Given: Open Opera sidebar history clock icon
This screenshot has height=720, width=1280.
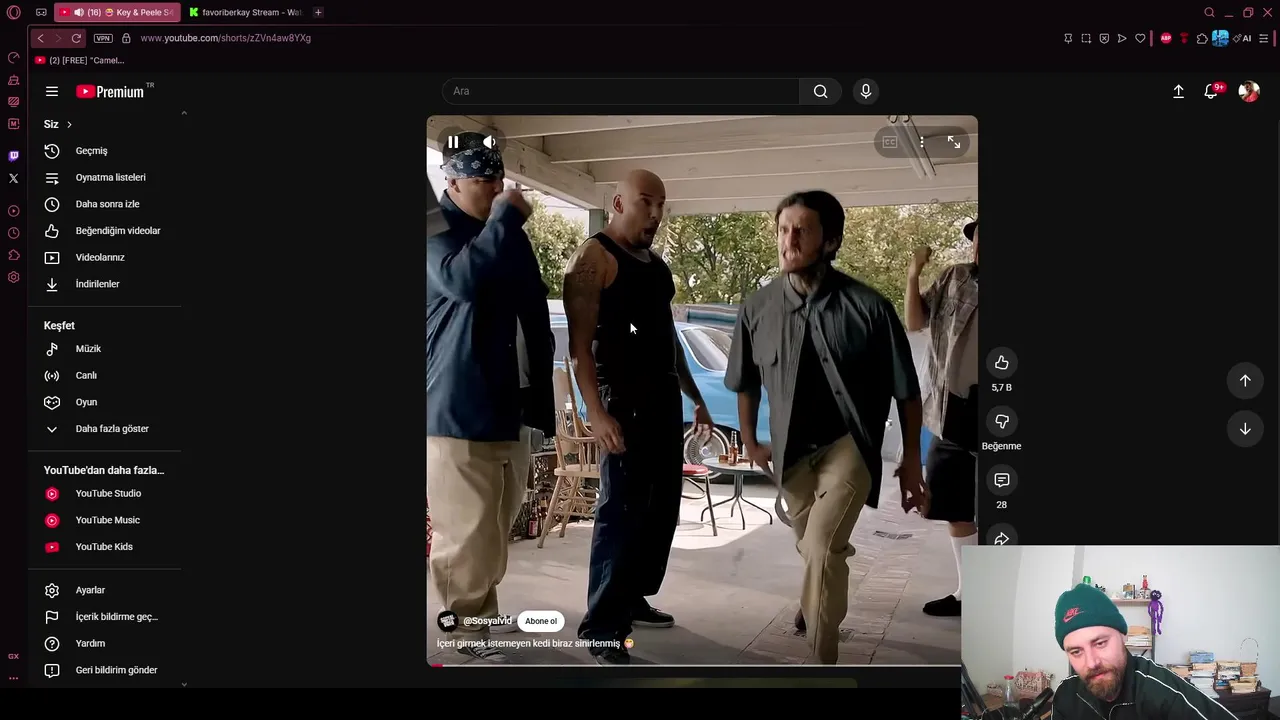Looking at the screenshot, I should click(13, 233).
